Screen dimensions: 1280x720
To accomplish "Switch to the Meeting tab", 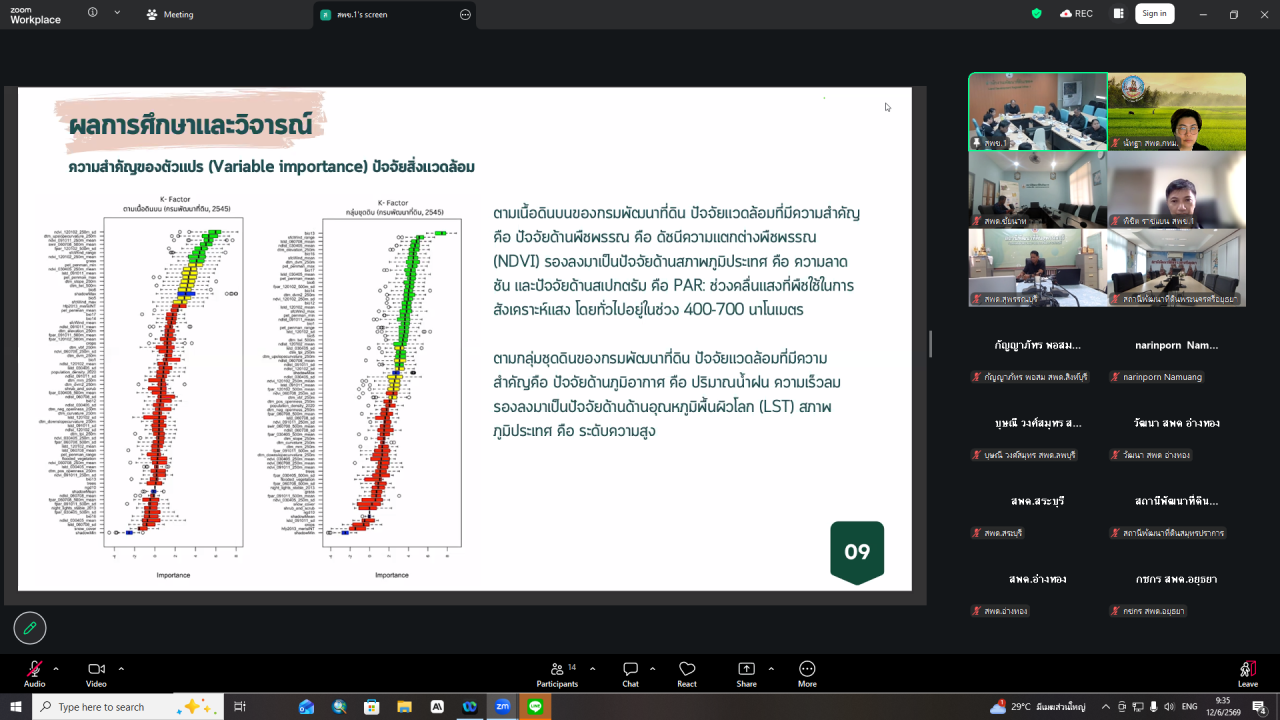I will click(x=170, y=14).
